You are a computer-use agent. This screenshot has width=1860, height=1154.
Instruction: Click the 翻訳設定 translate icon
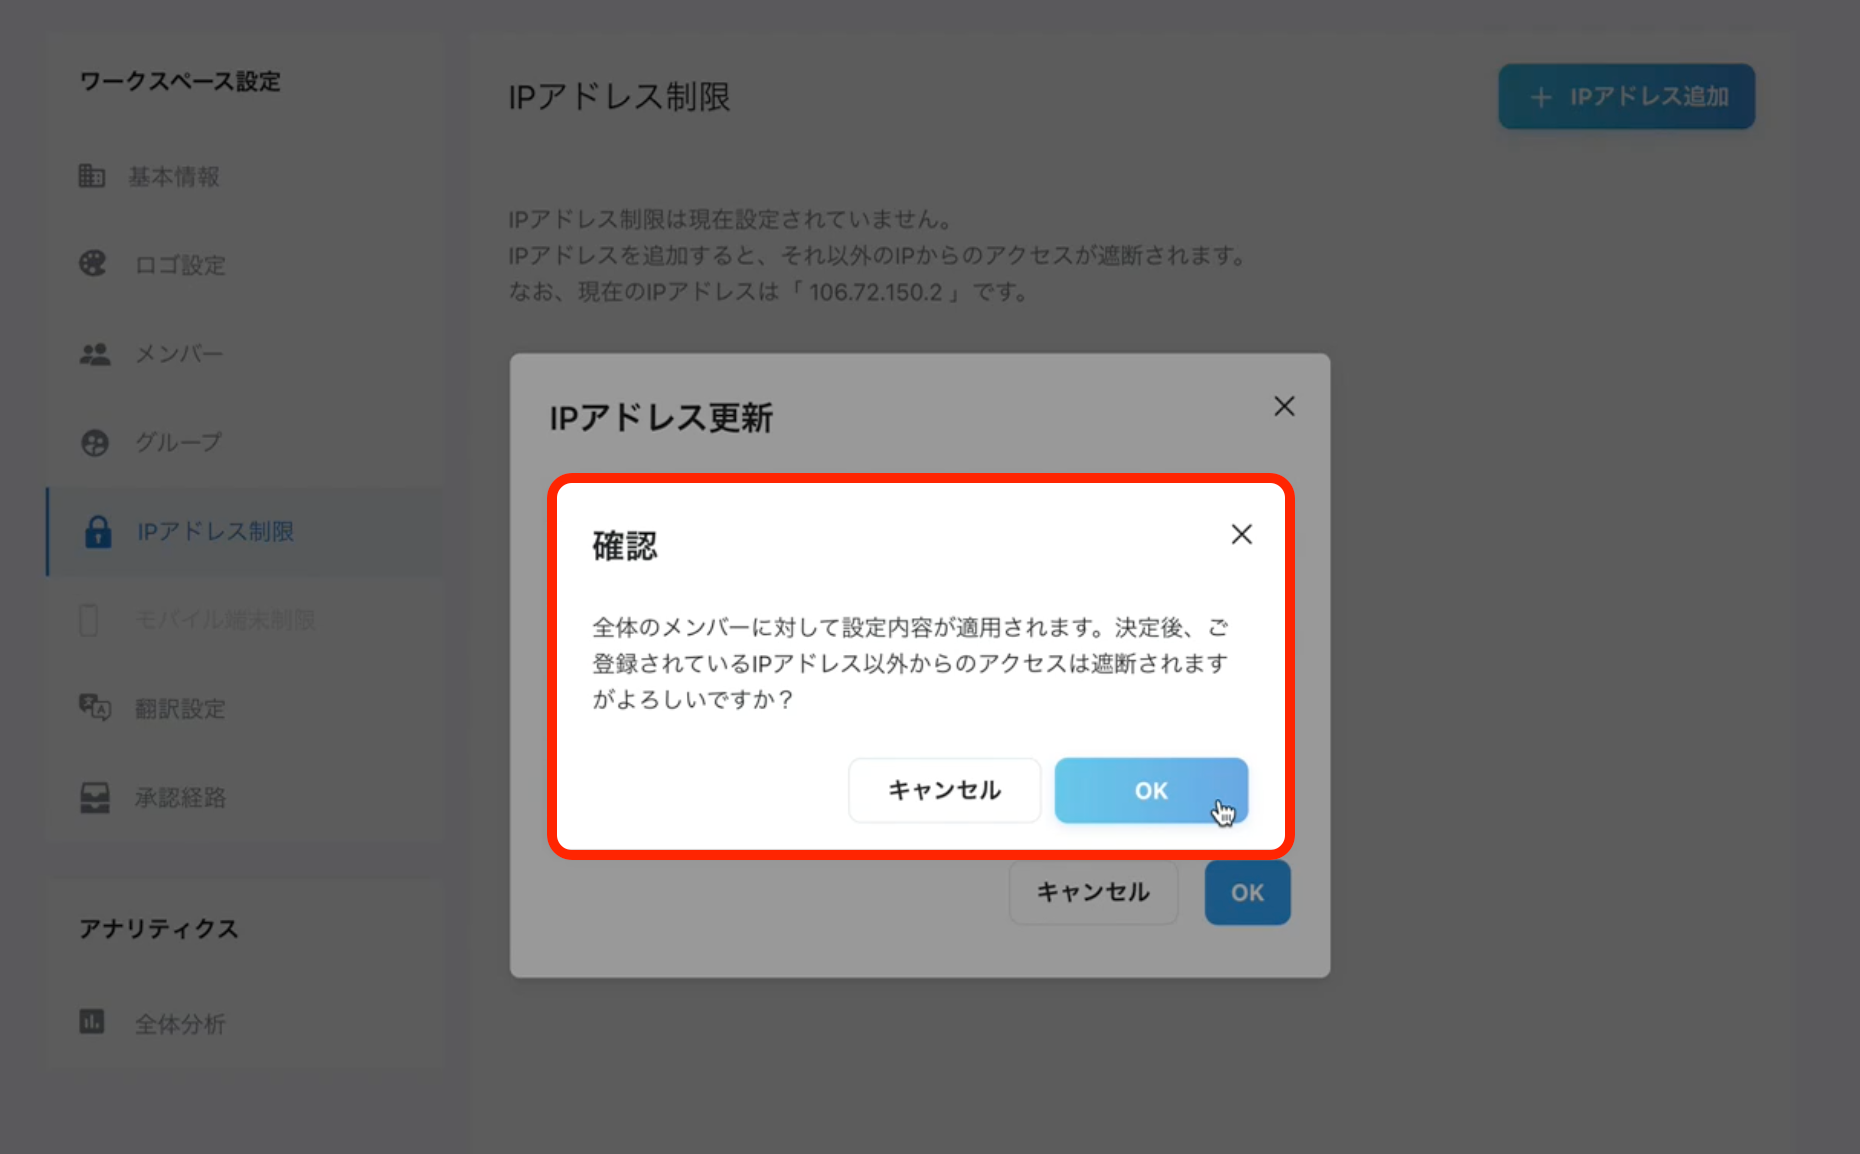point(95,708)
